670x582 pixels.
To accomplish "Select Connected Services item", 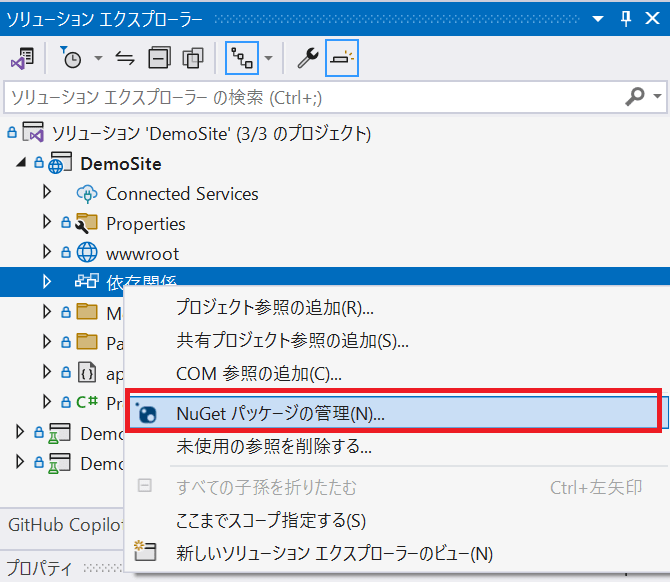I will 182,194.
